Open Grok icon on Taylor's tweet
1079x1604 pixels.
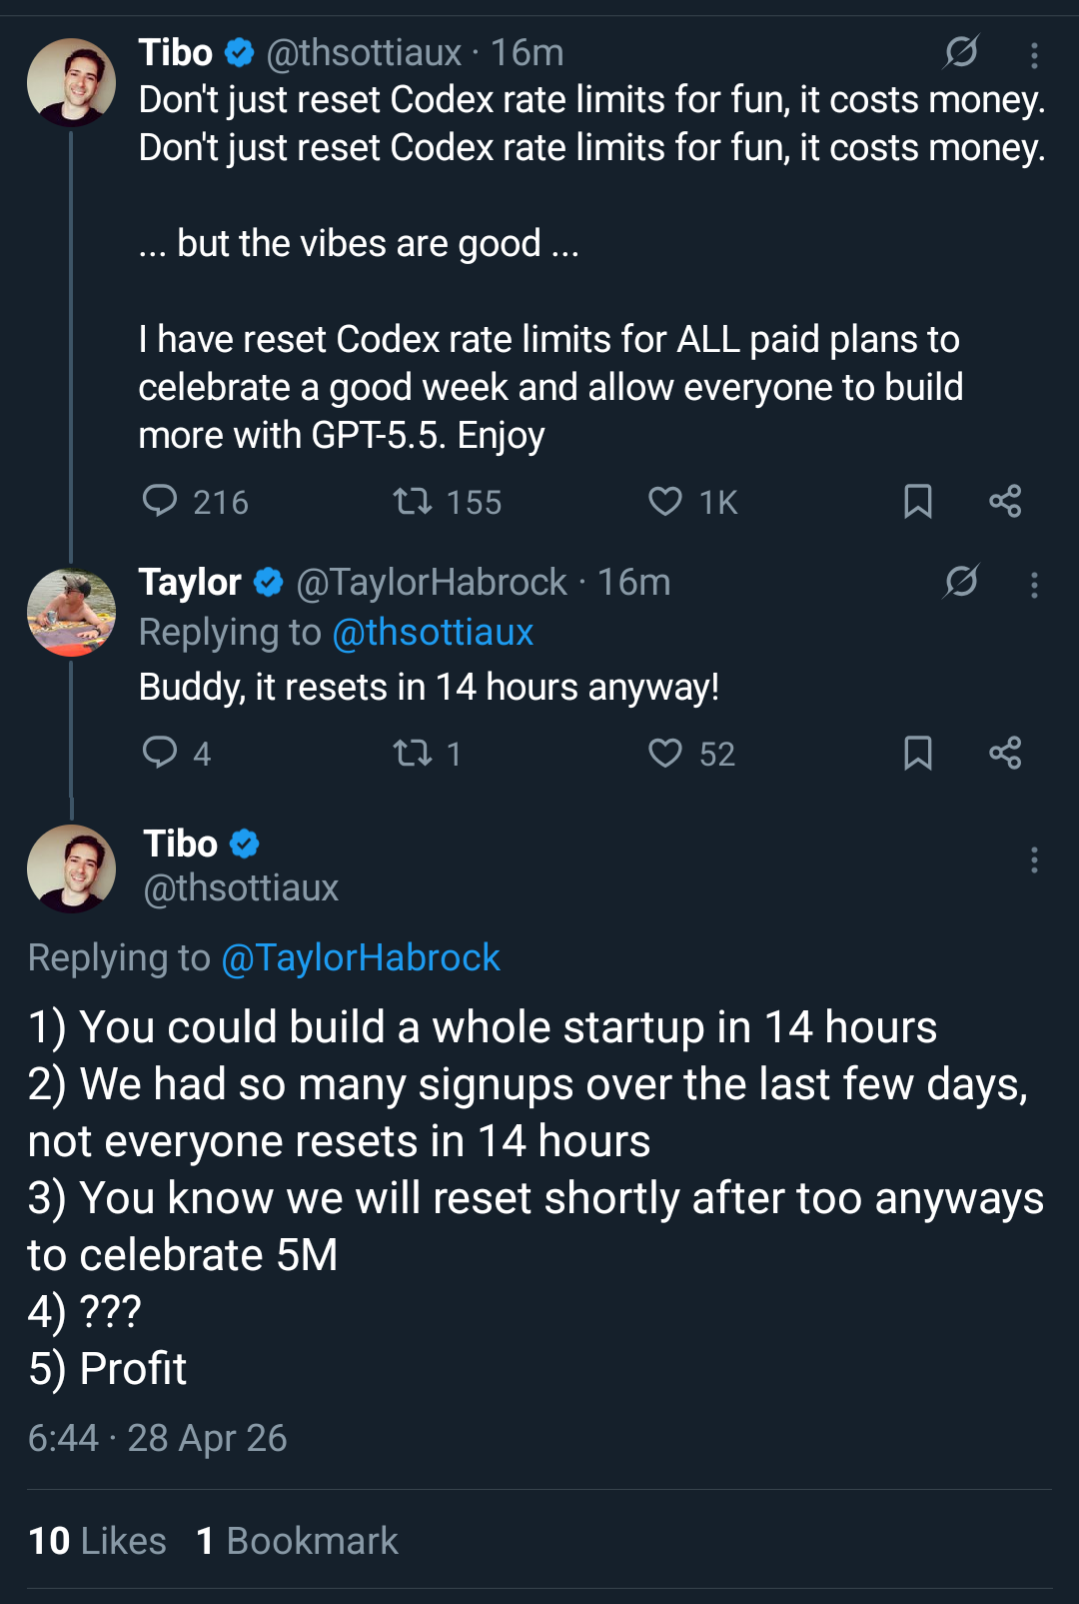[961, 581]
